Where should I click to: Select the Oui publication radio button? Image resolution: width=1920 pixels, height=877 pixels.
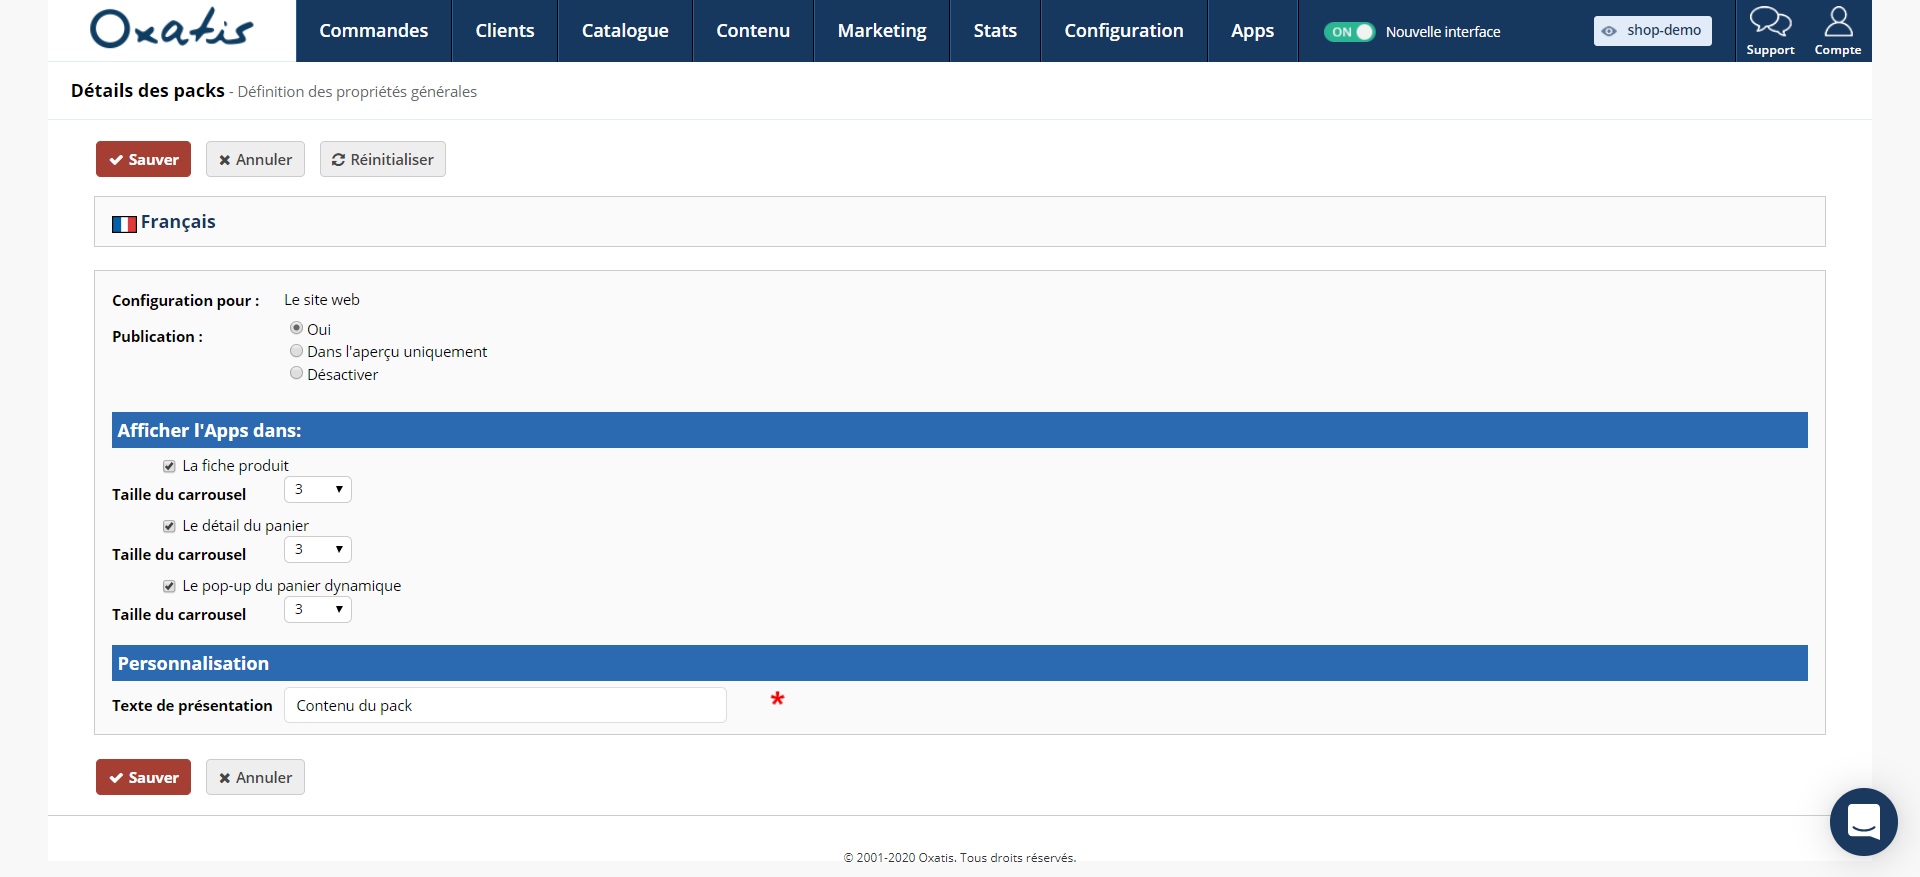click(296, 328)
